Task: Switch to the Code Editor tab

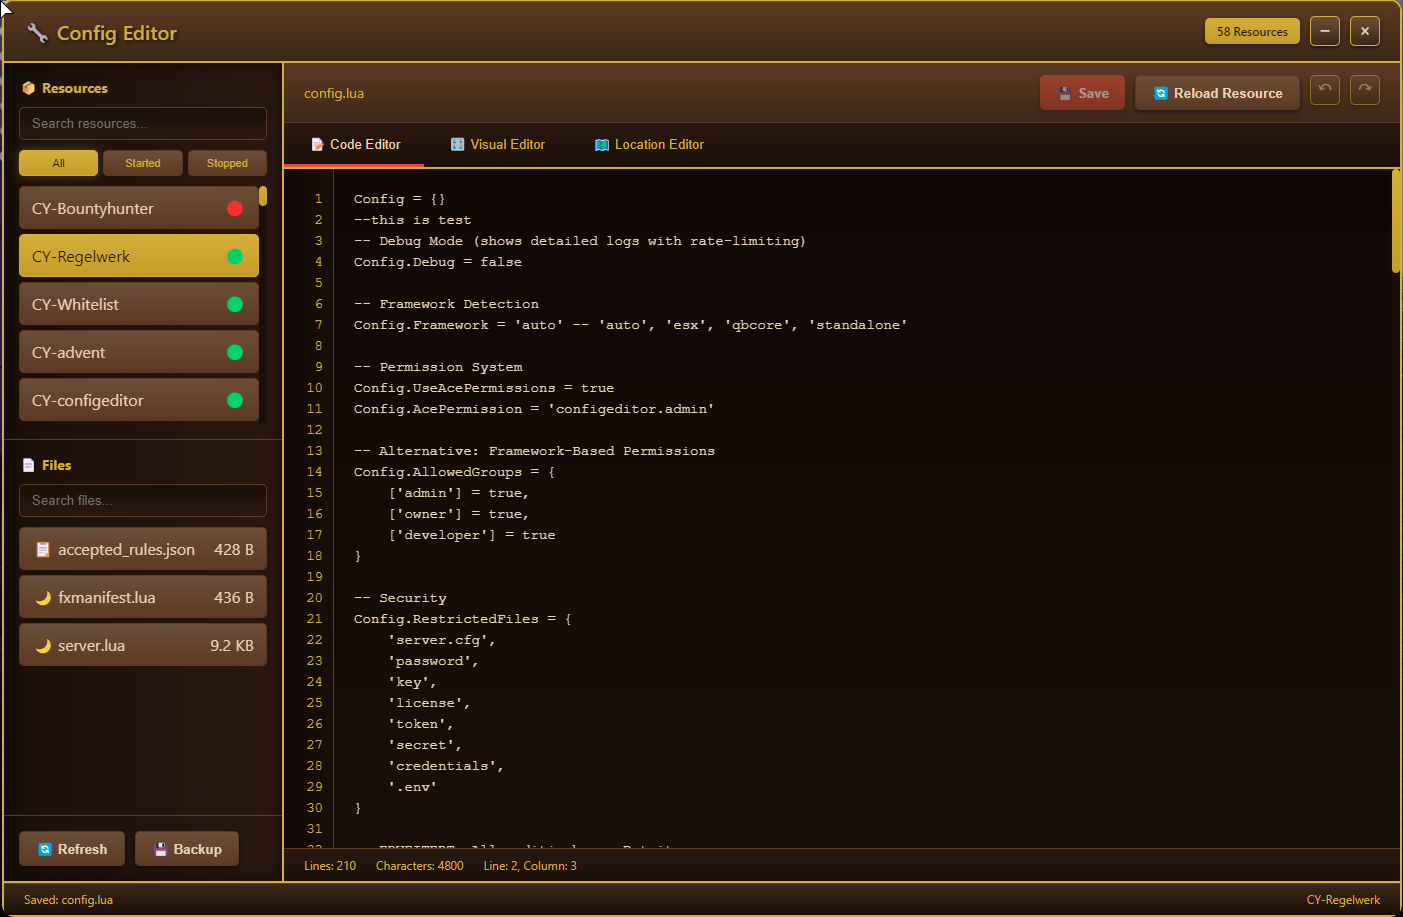Action: 355,145
